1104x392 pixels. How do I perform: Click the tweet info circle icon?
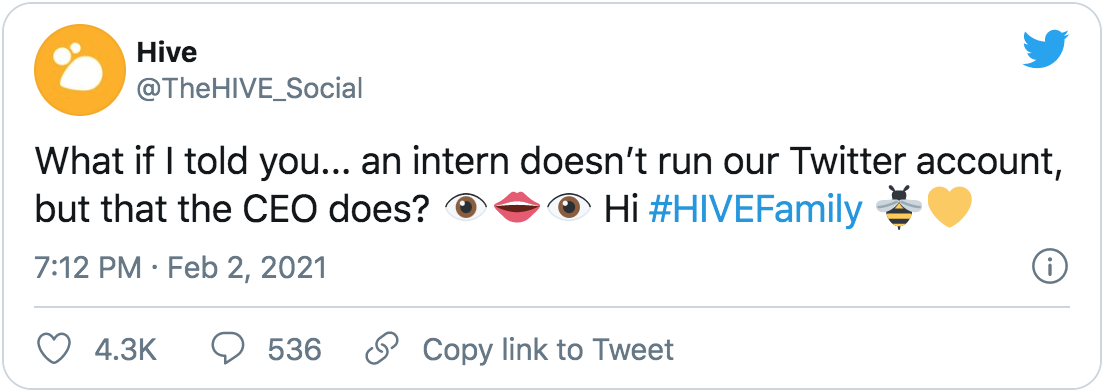click(1050, 267)
